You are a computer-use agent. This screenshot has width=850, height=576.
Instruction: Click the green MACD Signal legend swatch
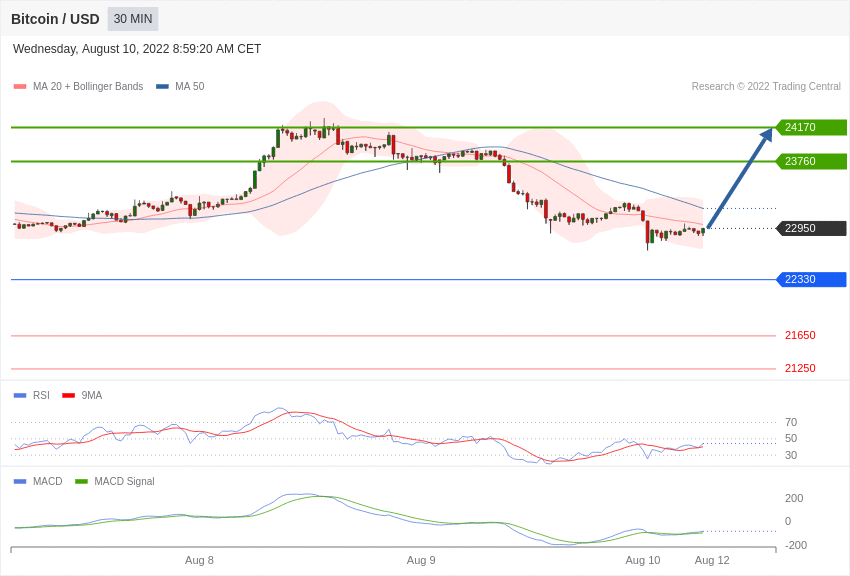(81, 482)
